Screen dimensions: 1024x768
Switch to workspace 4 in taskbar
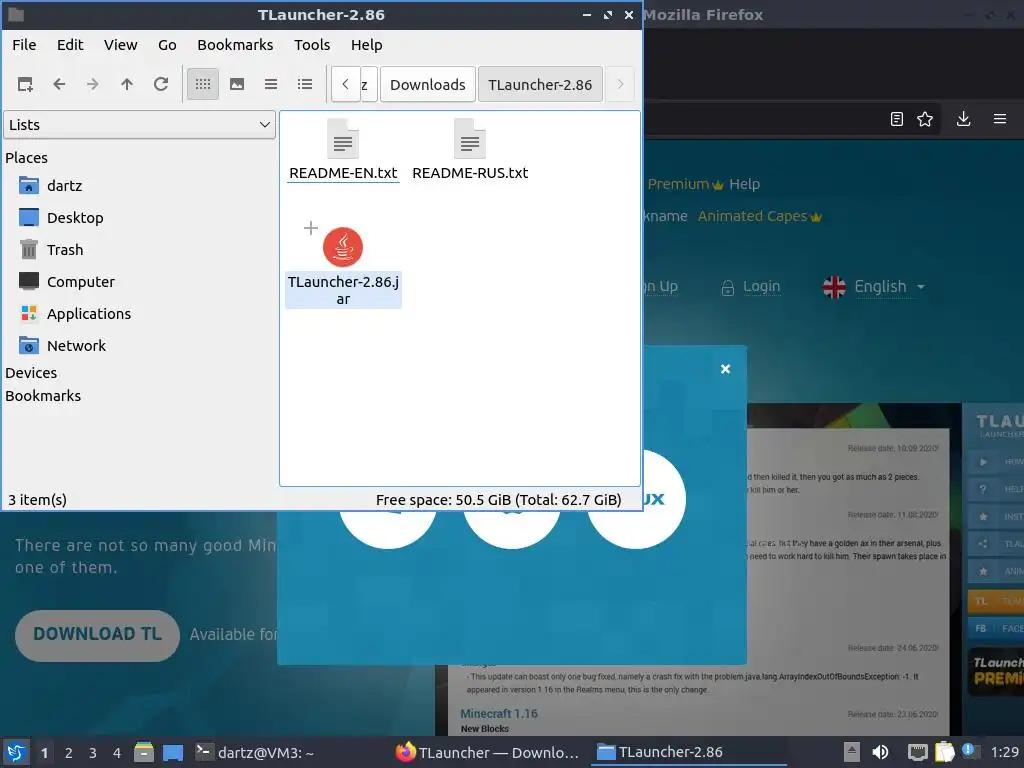tap(117, 753)
